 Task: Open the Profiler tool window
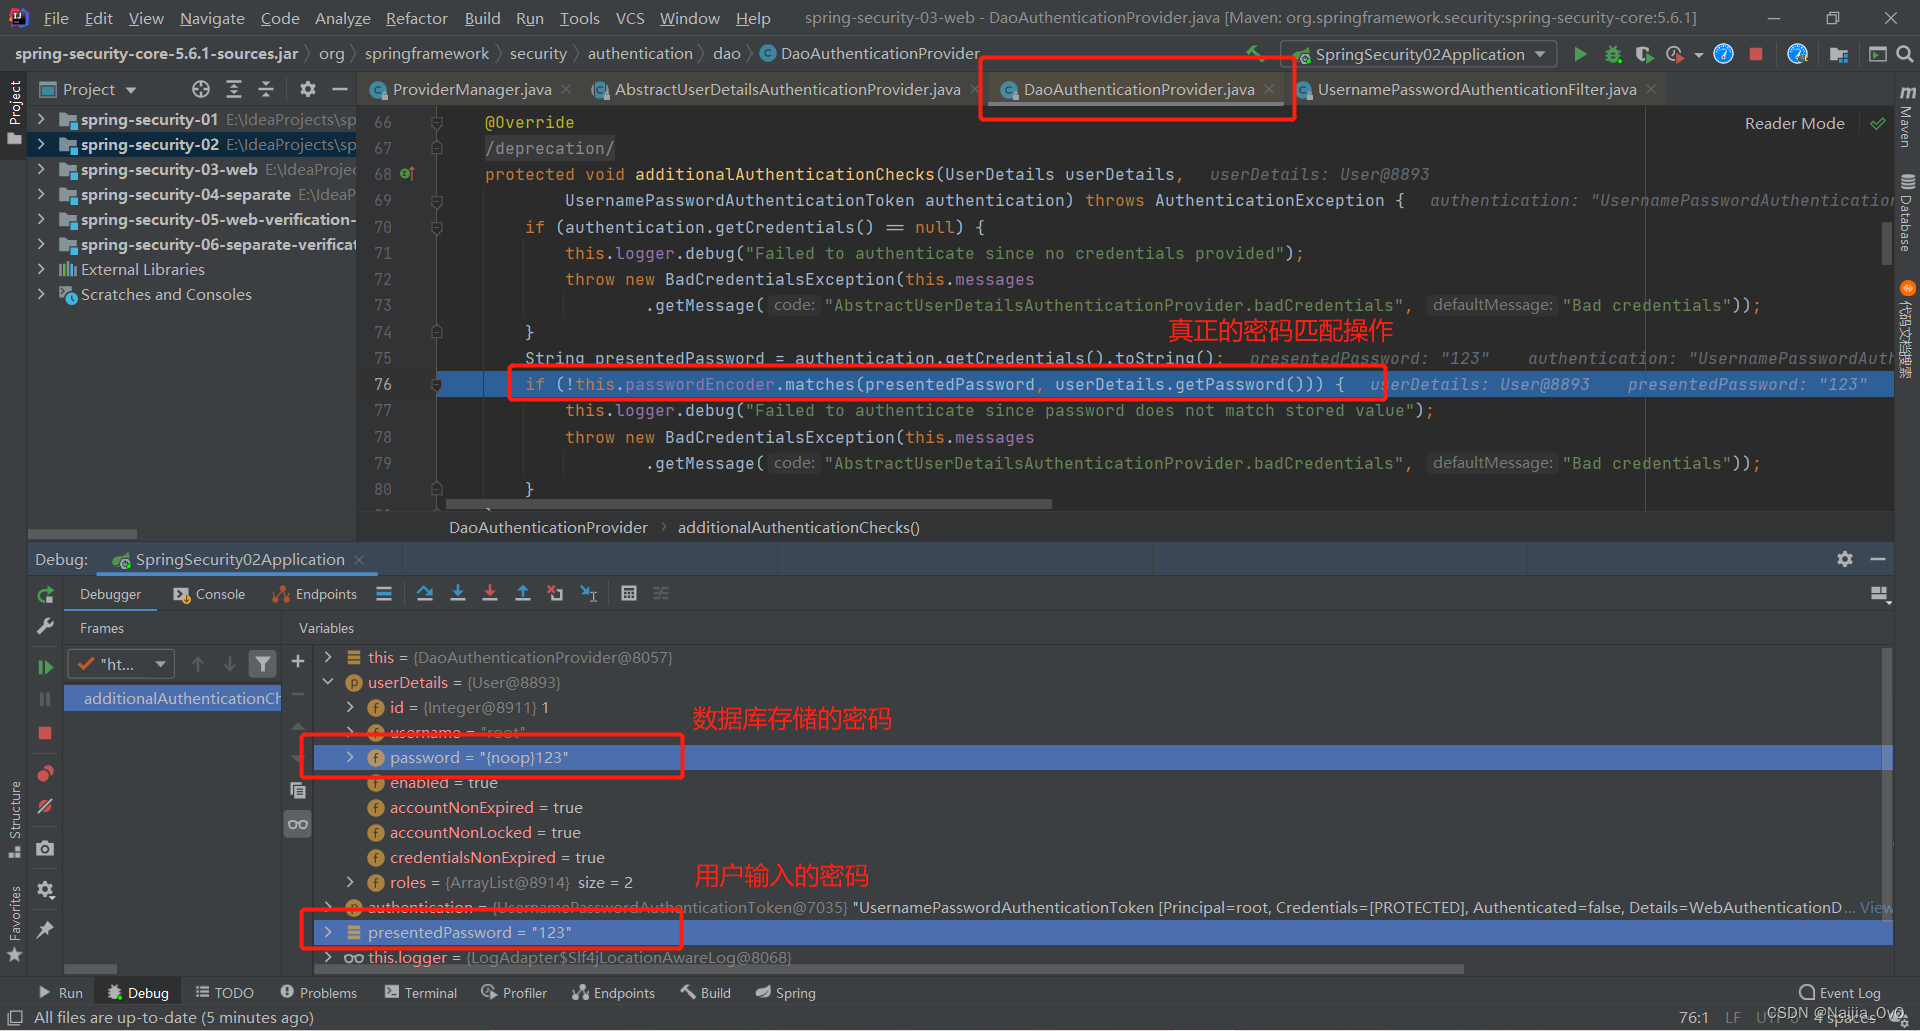[x=514, y=992]
